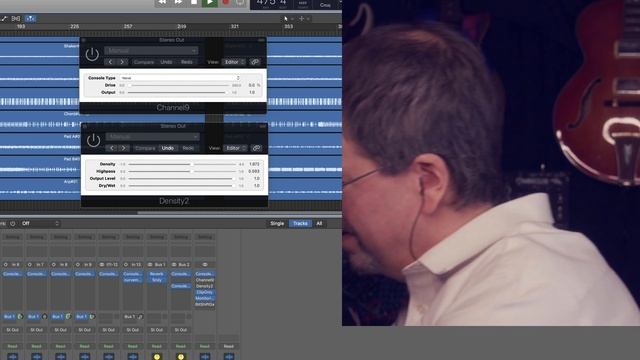Click the Output slider in Channel9

pyautogui.click(x=178, y=93)
